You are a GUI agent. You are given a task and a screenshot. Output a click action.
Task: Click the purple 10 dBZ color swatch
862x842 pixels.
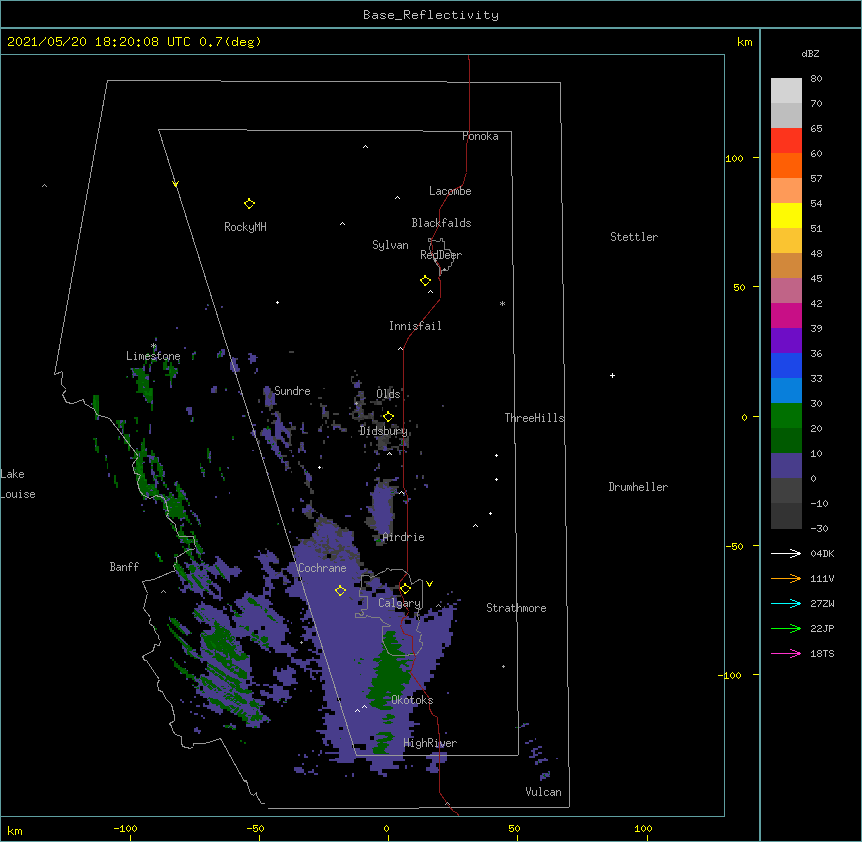(786, 466)
